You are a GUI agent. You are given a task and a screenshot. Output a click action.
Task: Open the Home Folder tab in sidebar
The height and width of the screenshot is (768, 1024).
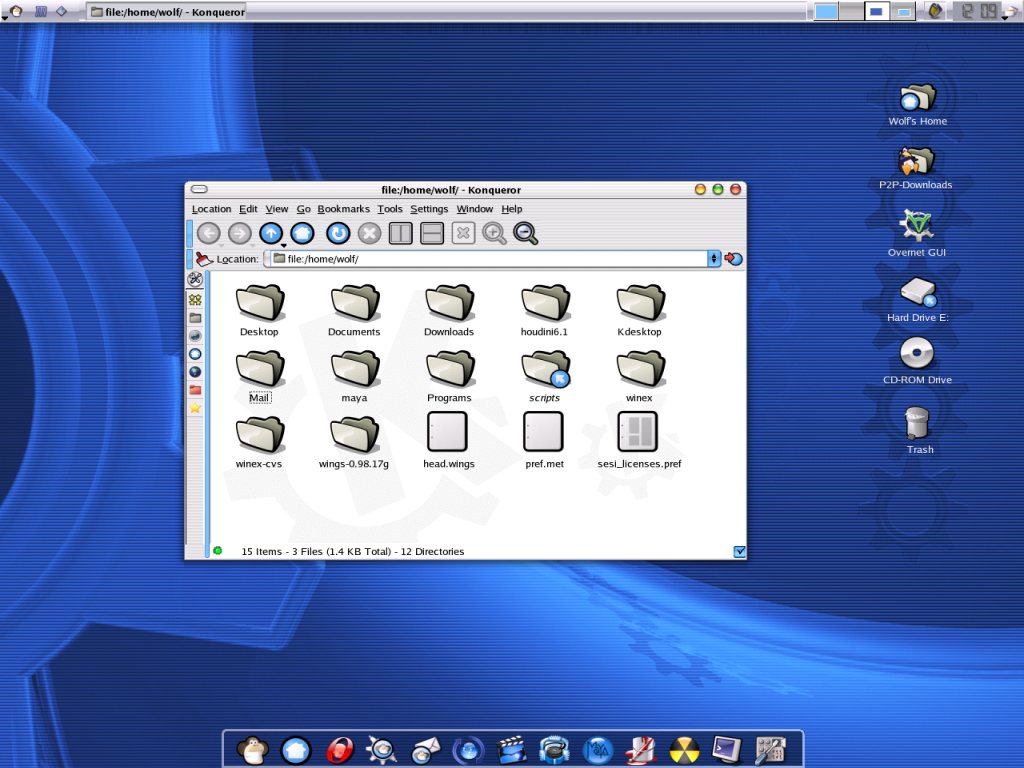[195, 354]
